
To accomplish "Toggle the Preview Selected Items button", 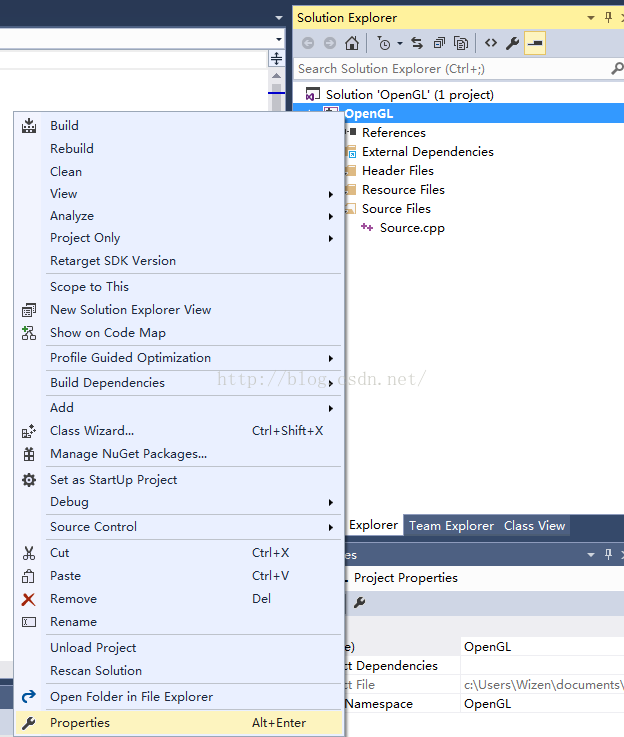I will tap(535, 43).
